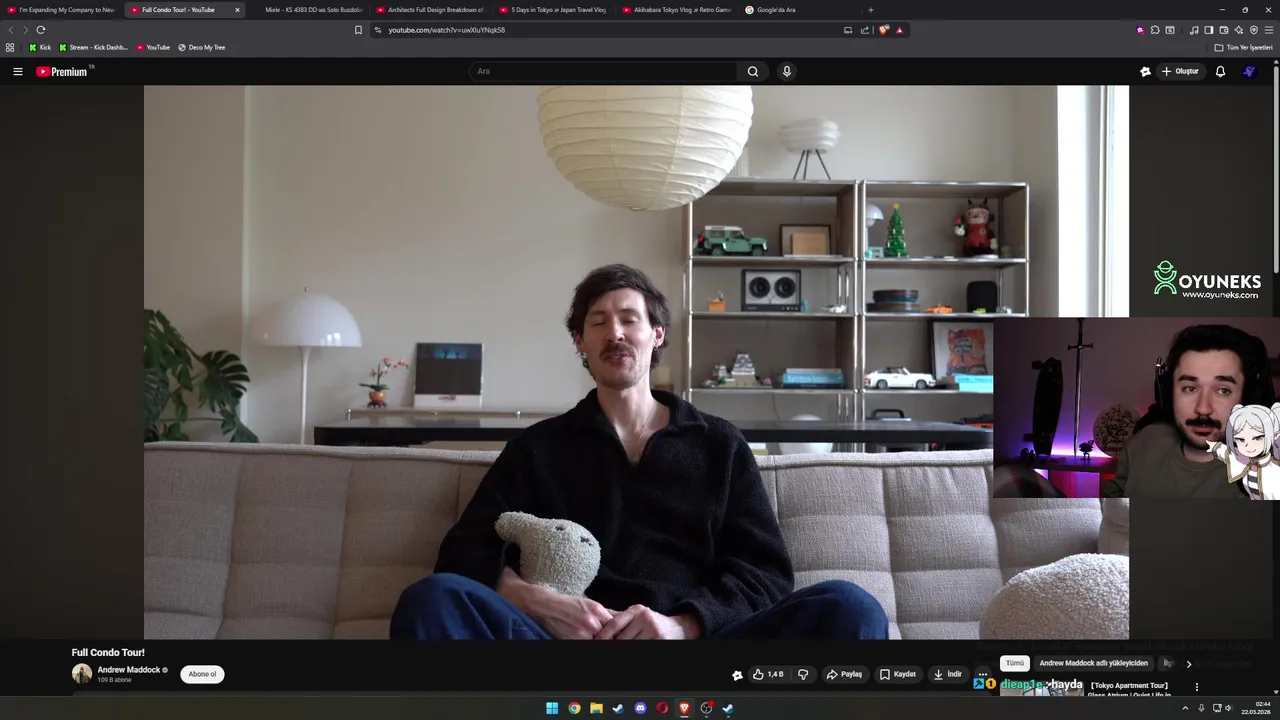Screen dimensions: 1280x720
Task: Go forward with the browser forward arrow
Action: coord(25,30)
